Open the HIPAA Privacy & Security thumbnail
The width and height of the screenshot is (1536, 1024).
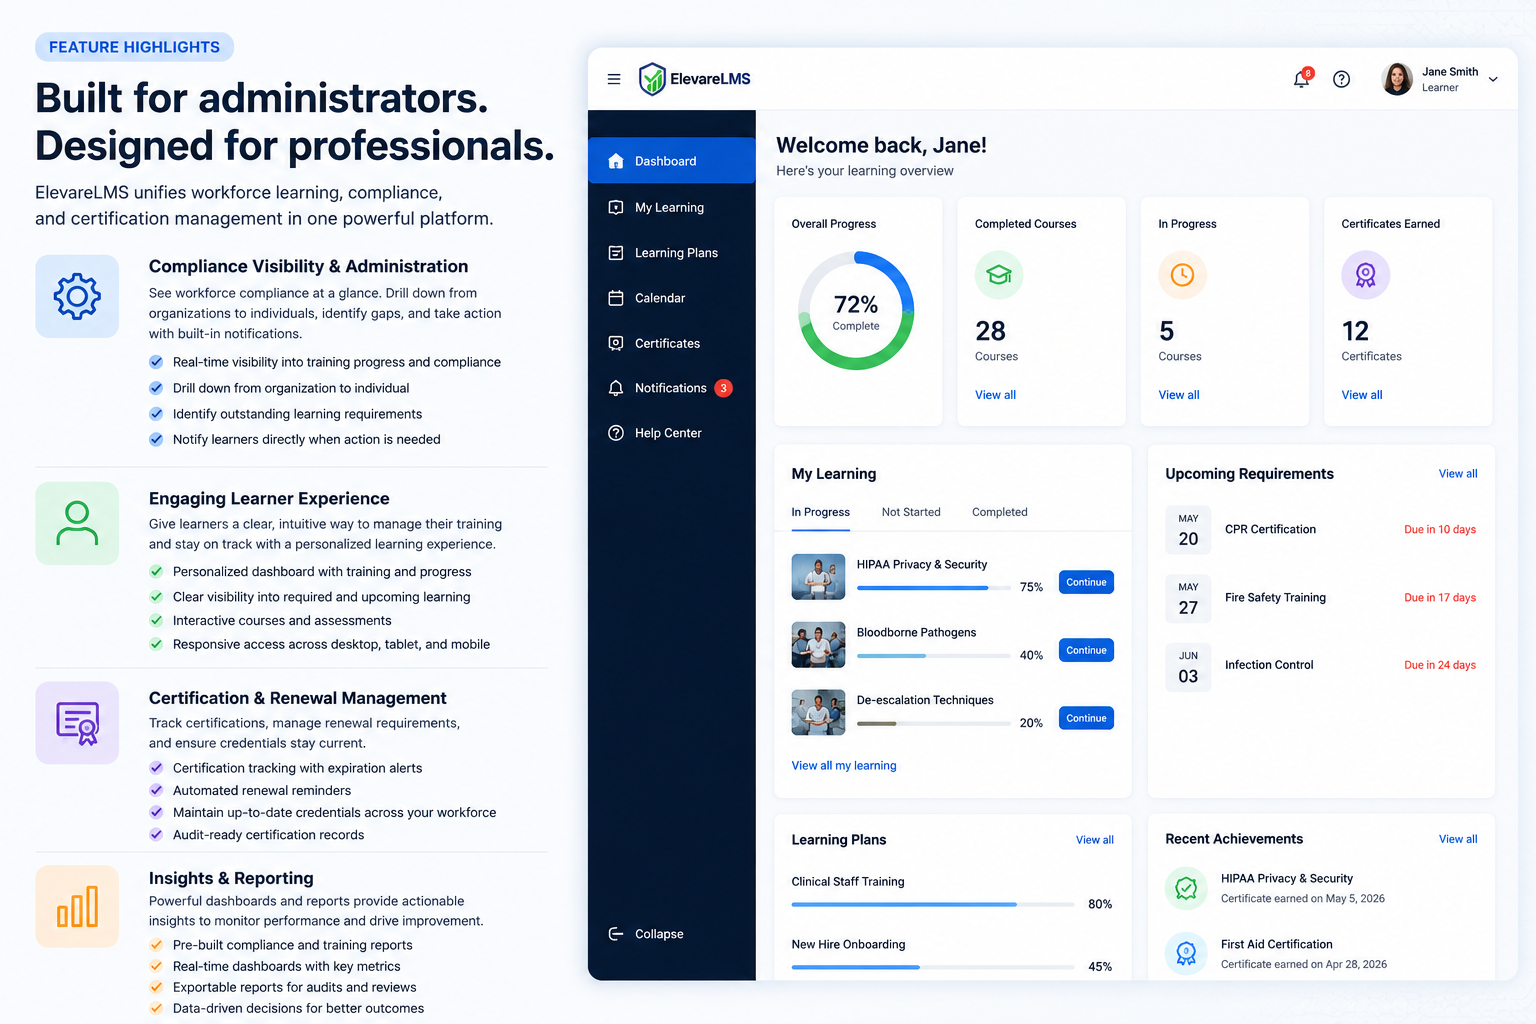pos(818,577)
